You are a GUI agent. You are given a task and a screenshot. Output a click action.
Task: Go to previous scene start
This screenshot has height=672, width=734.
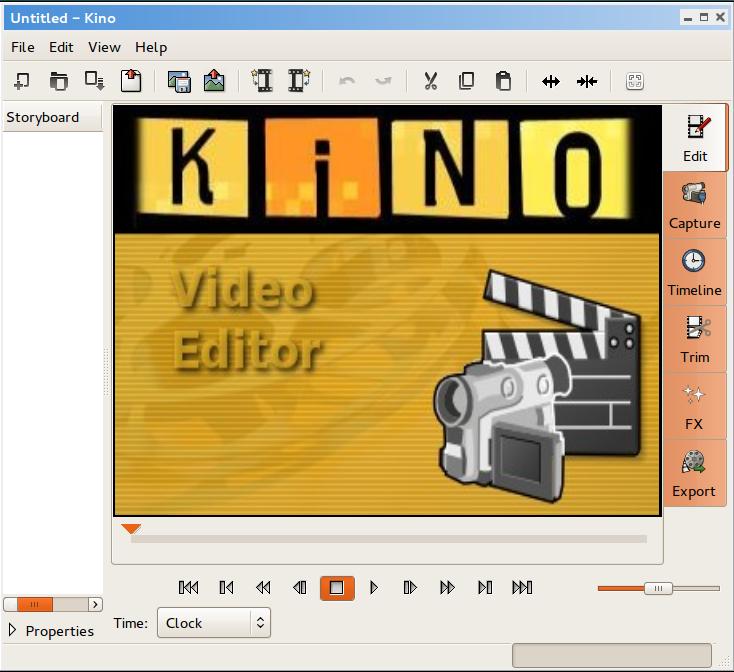226,587
